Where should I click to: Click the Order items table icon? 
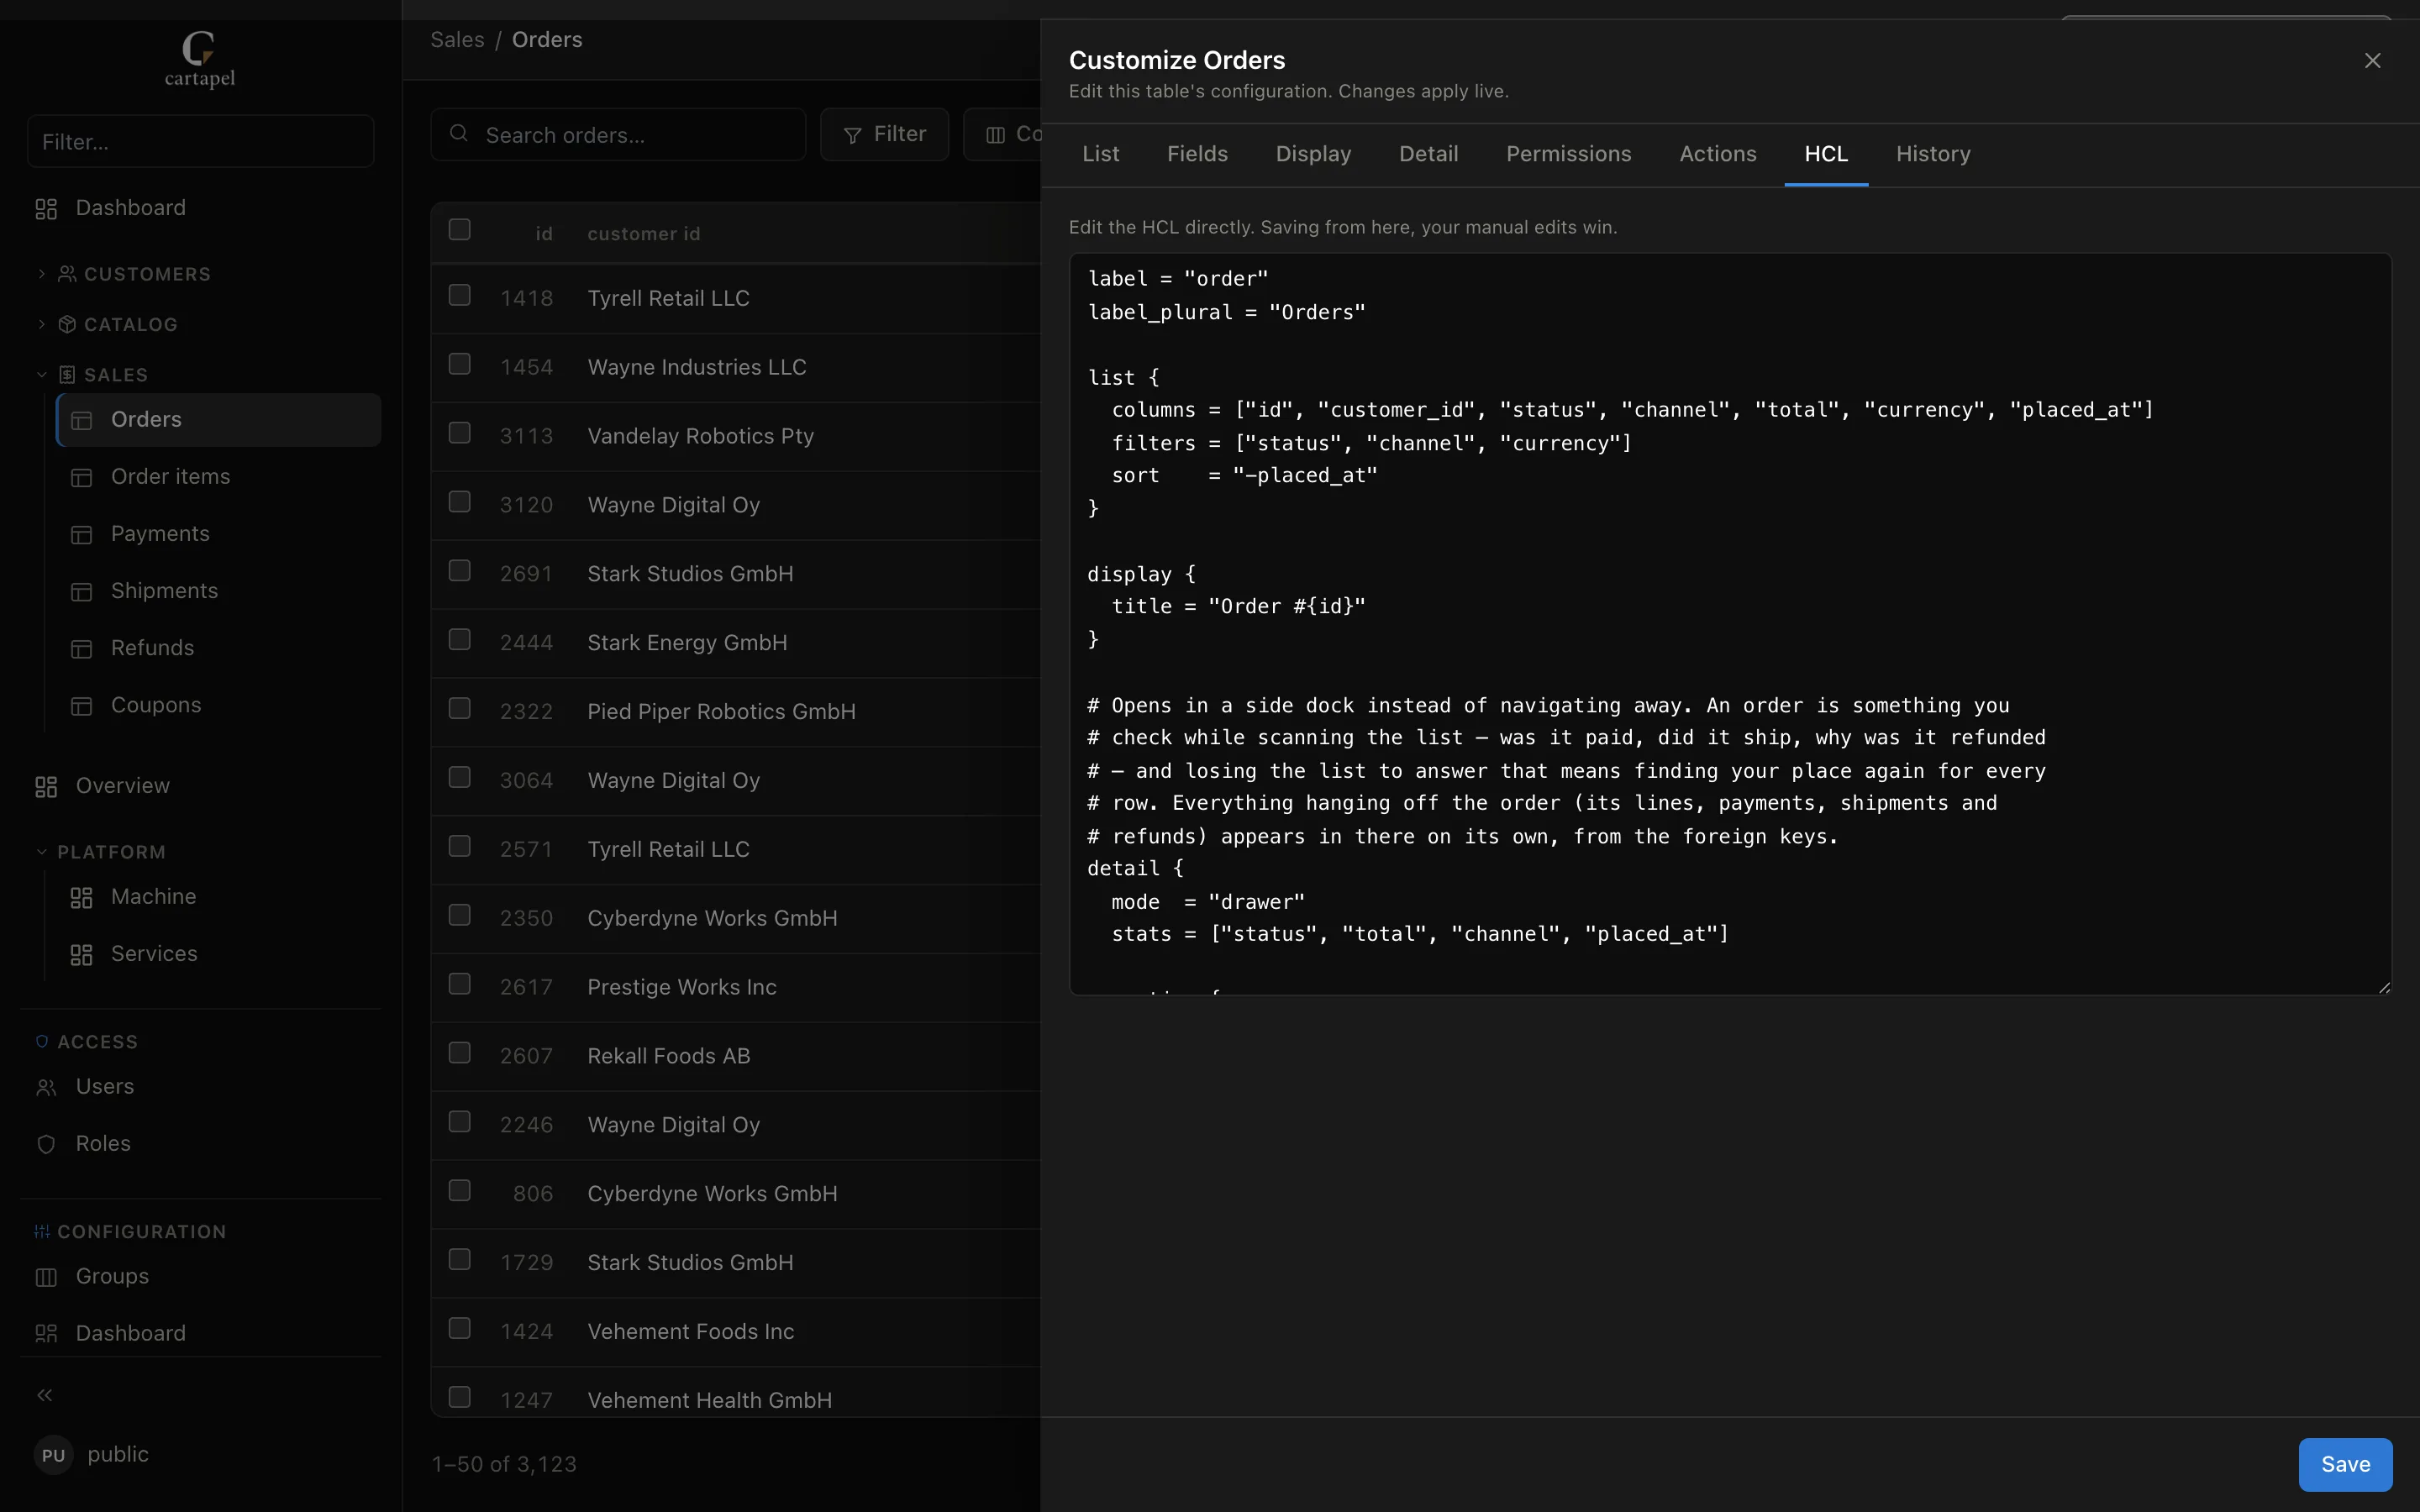[x=82, y=477]
